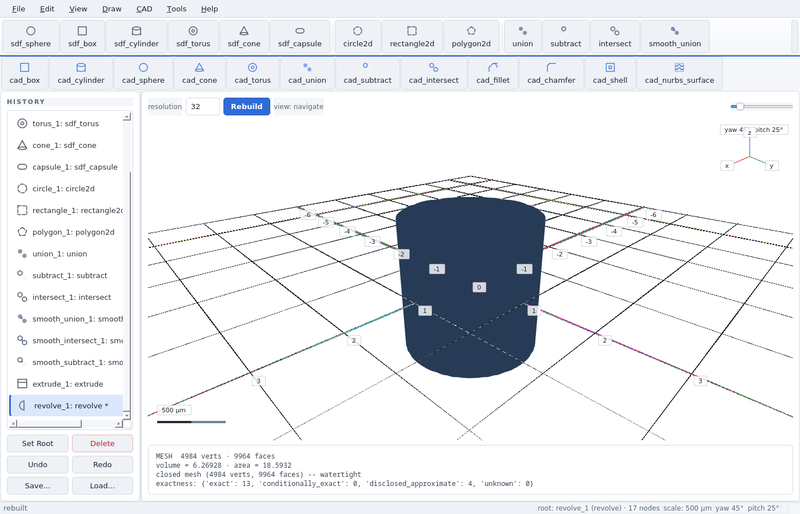Add a cad_torus primitive
The height and width of the screenshot is (514, 800).
pyautogui.click(x=253, y=74)
